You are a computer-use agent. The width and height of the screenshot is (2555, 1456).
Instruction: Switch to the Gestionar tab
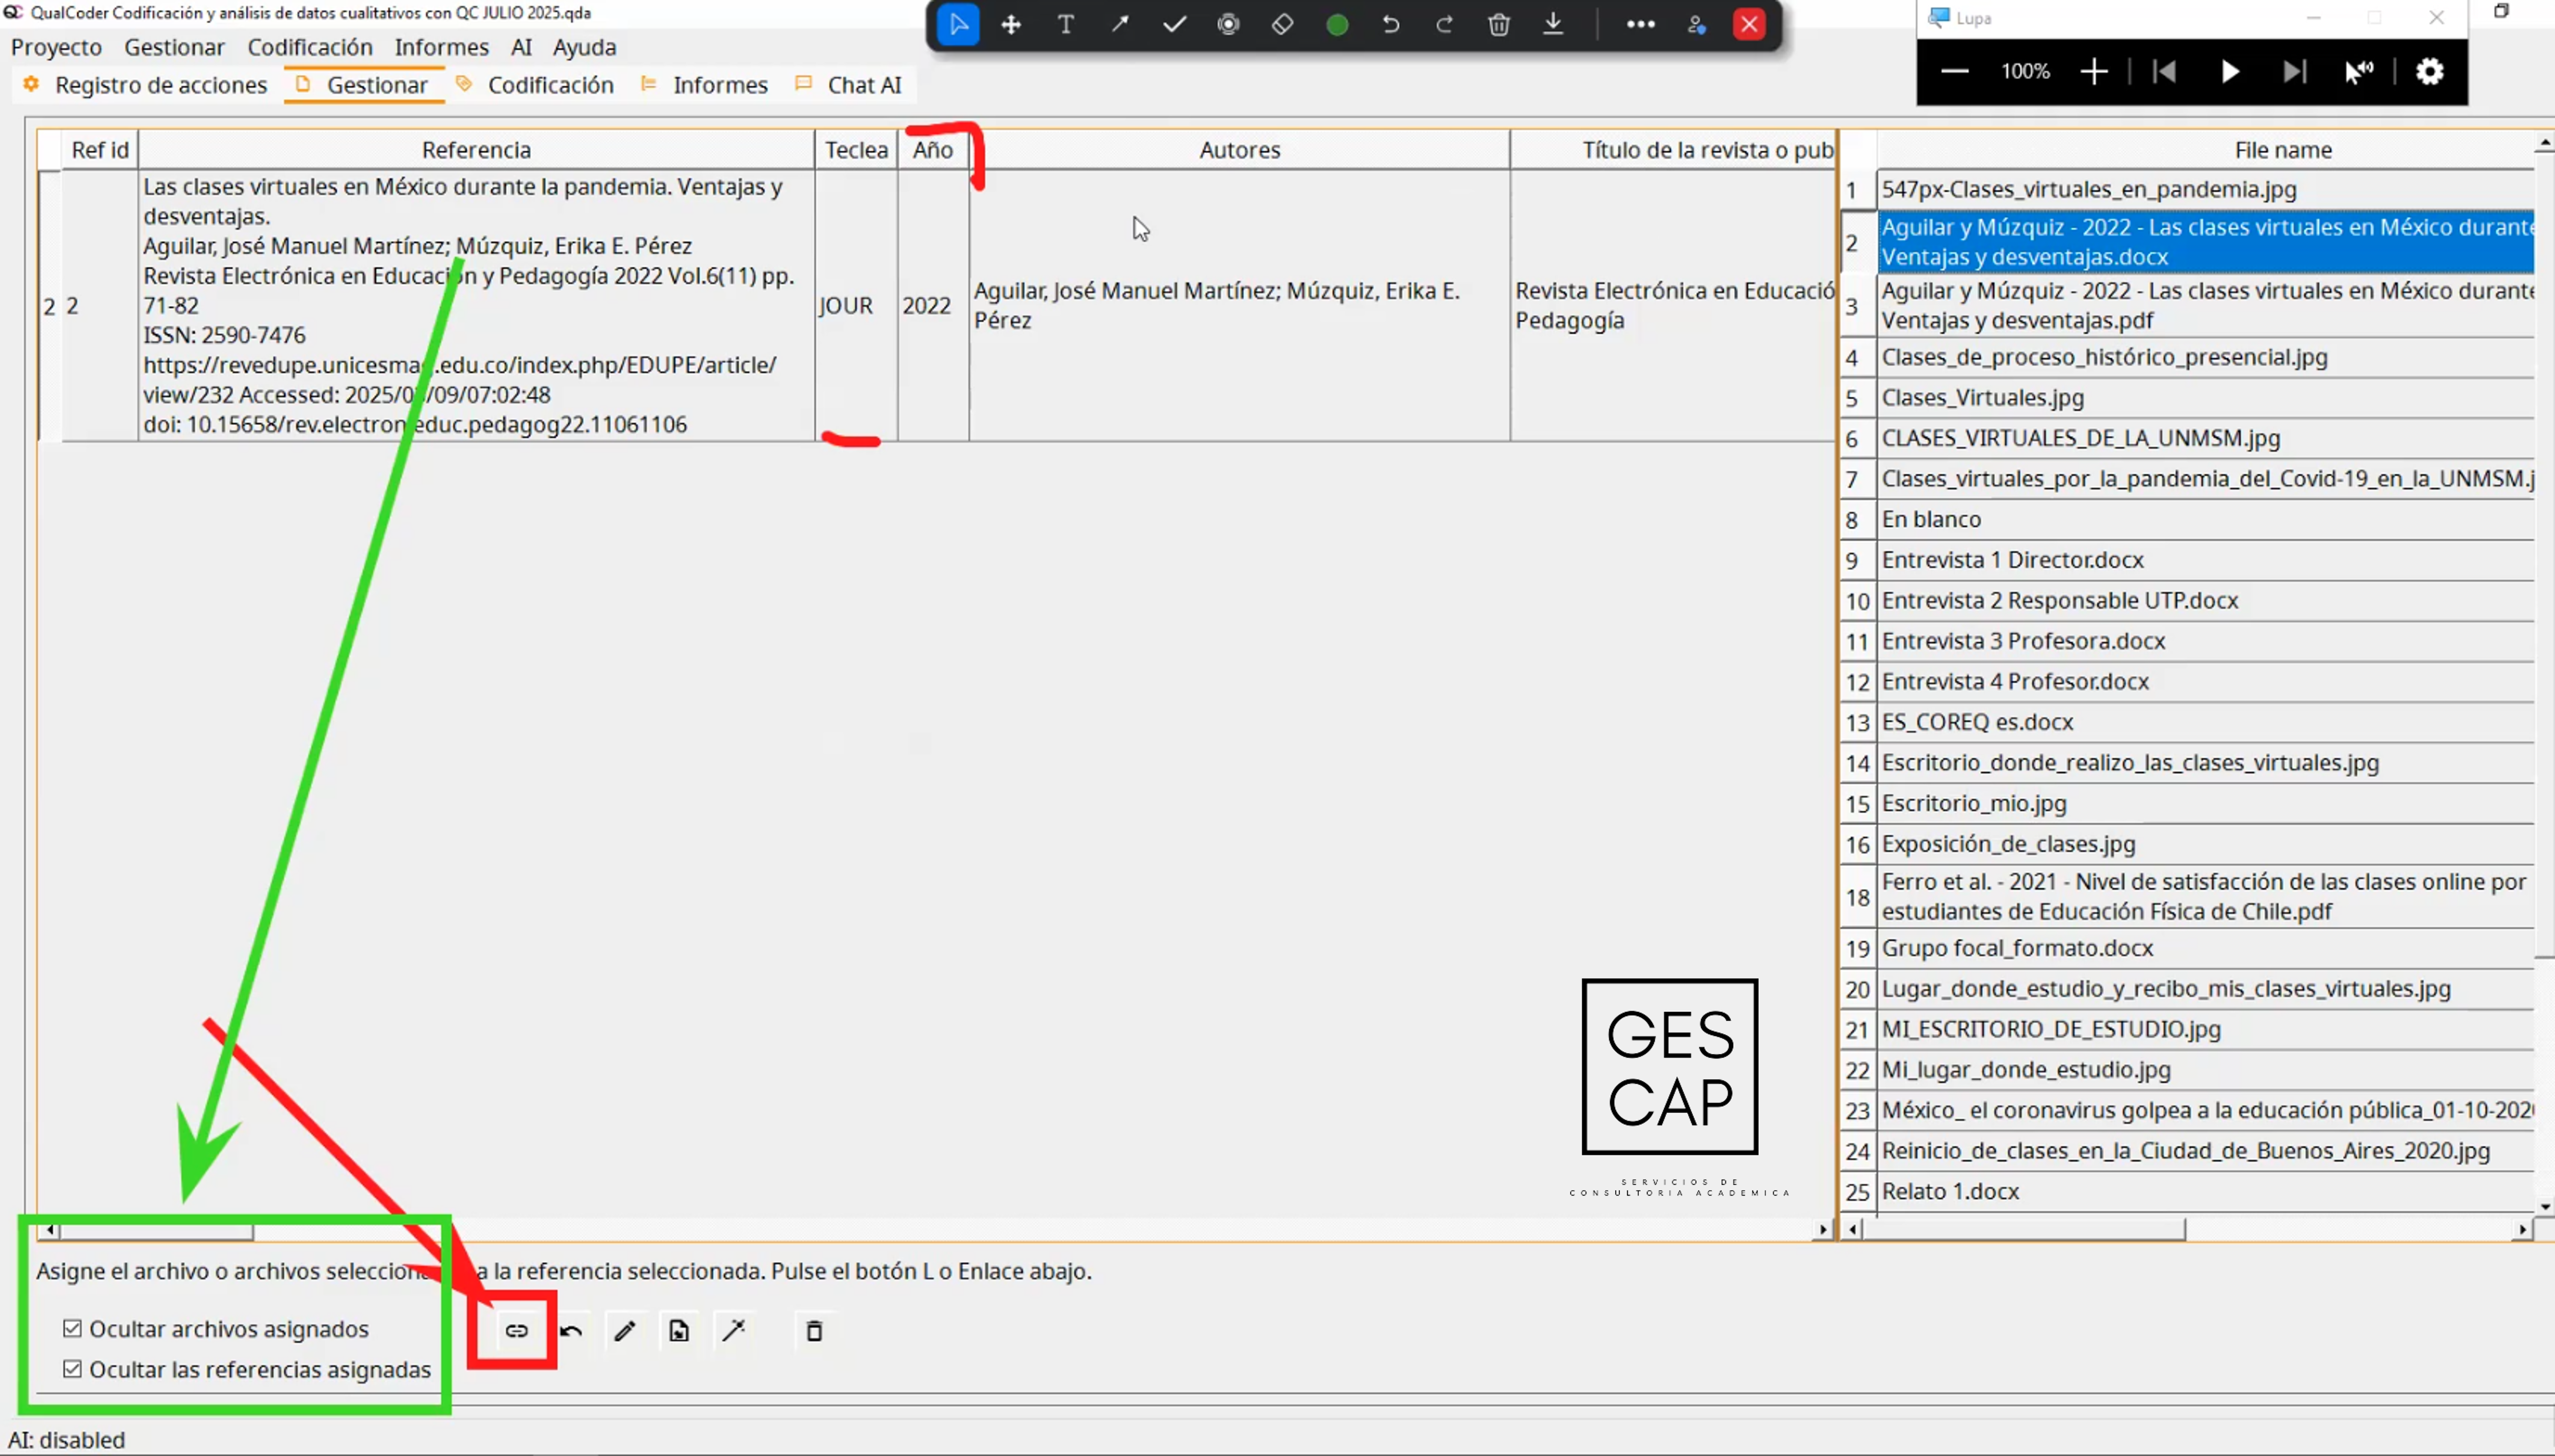tap(363, 85)
